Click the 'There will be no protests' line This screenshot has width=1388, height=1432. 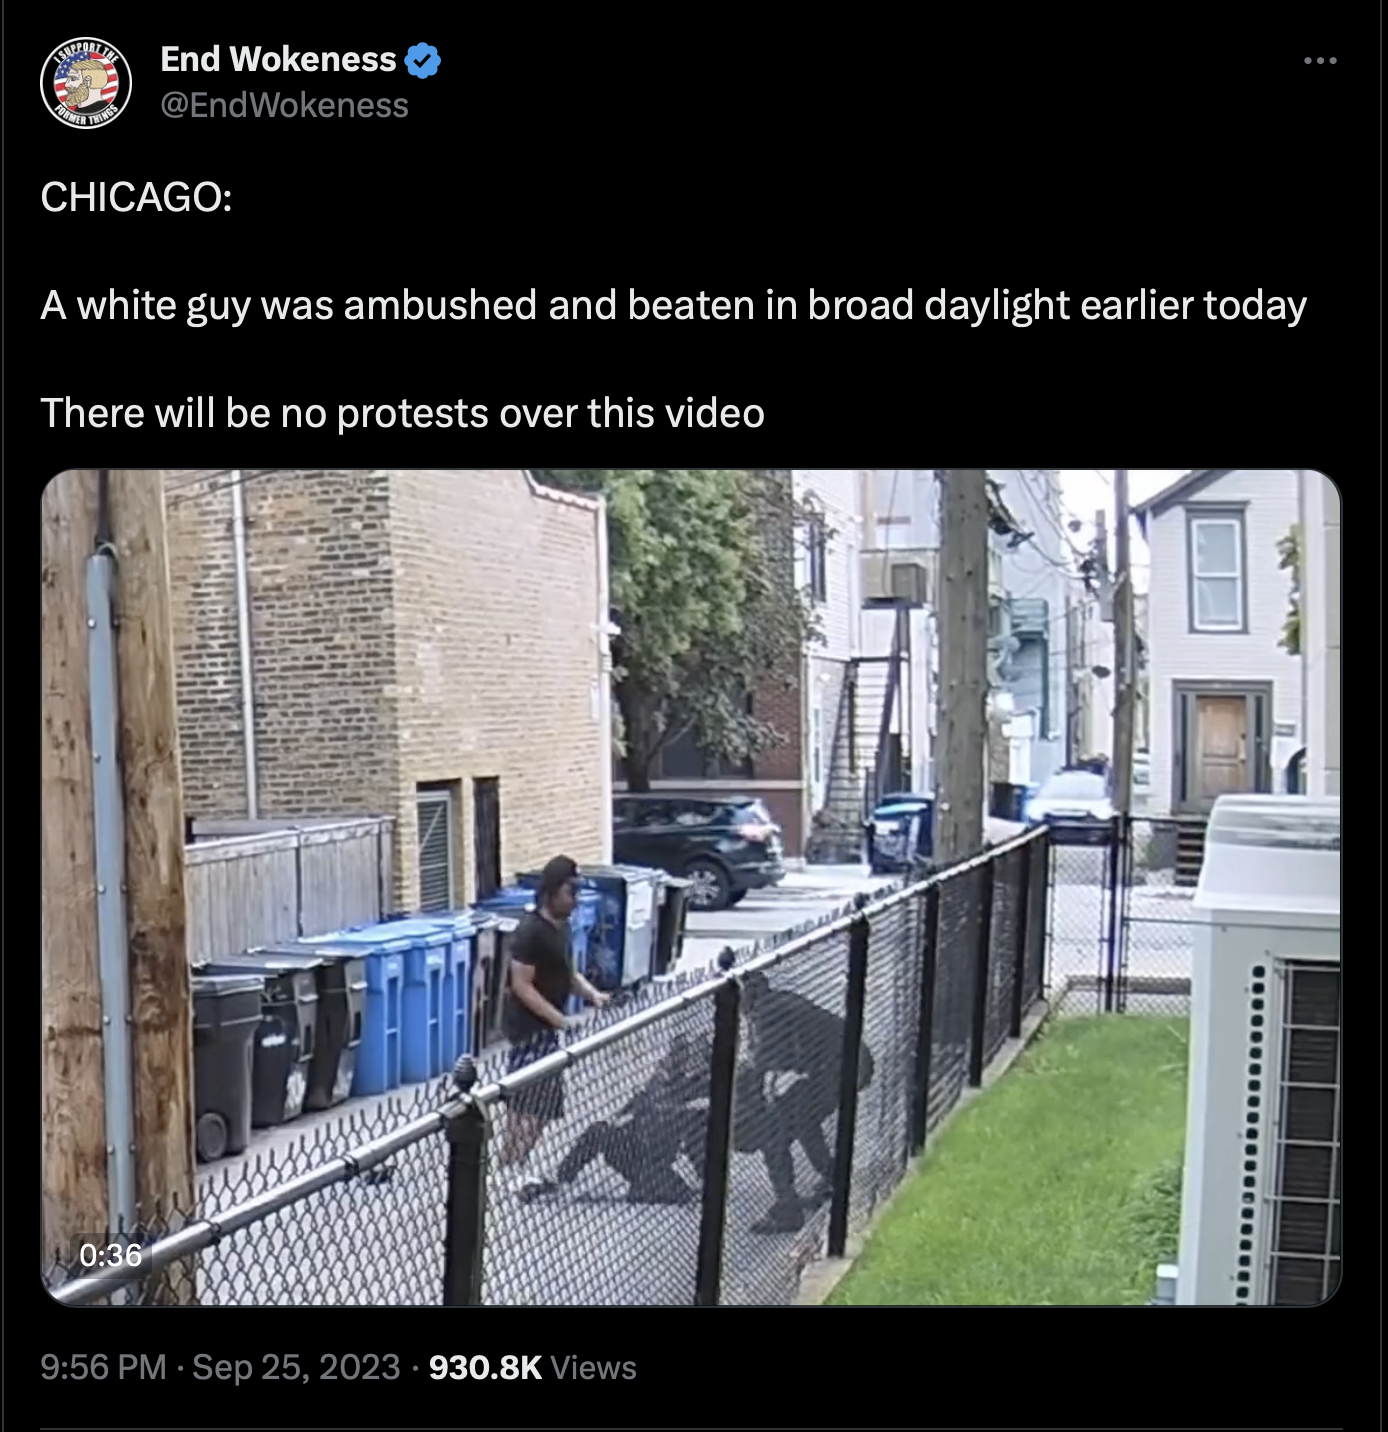[x=402, y=413]
